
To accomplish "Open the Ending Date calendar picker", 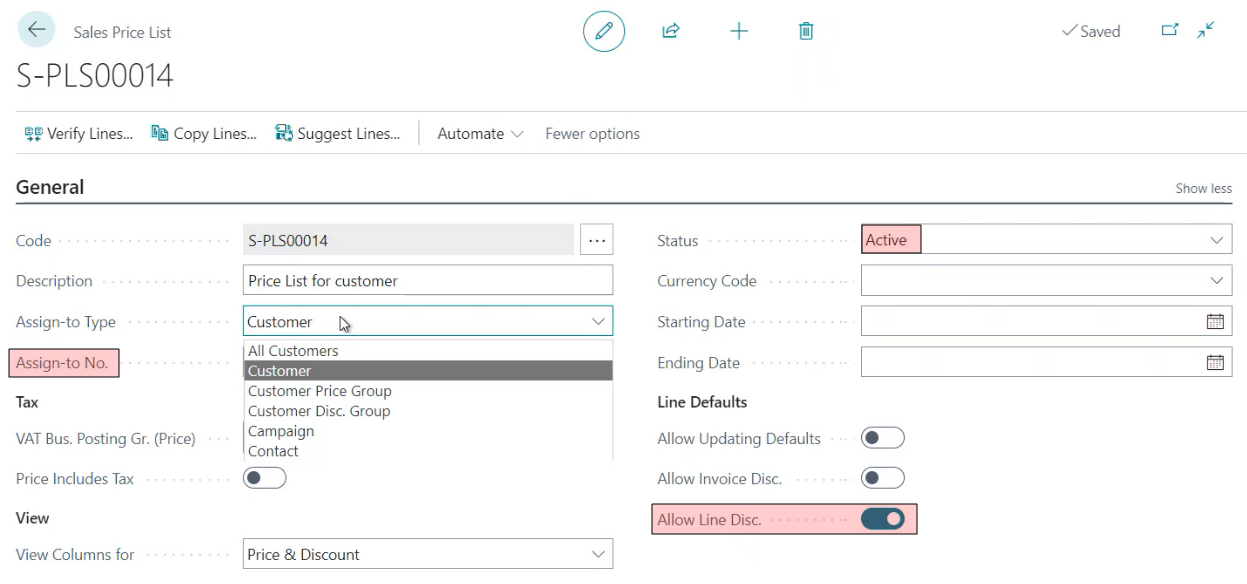I will click(1215, 363).
